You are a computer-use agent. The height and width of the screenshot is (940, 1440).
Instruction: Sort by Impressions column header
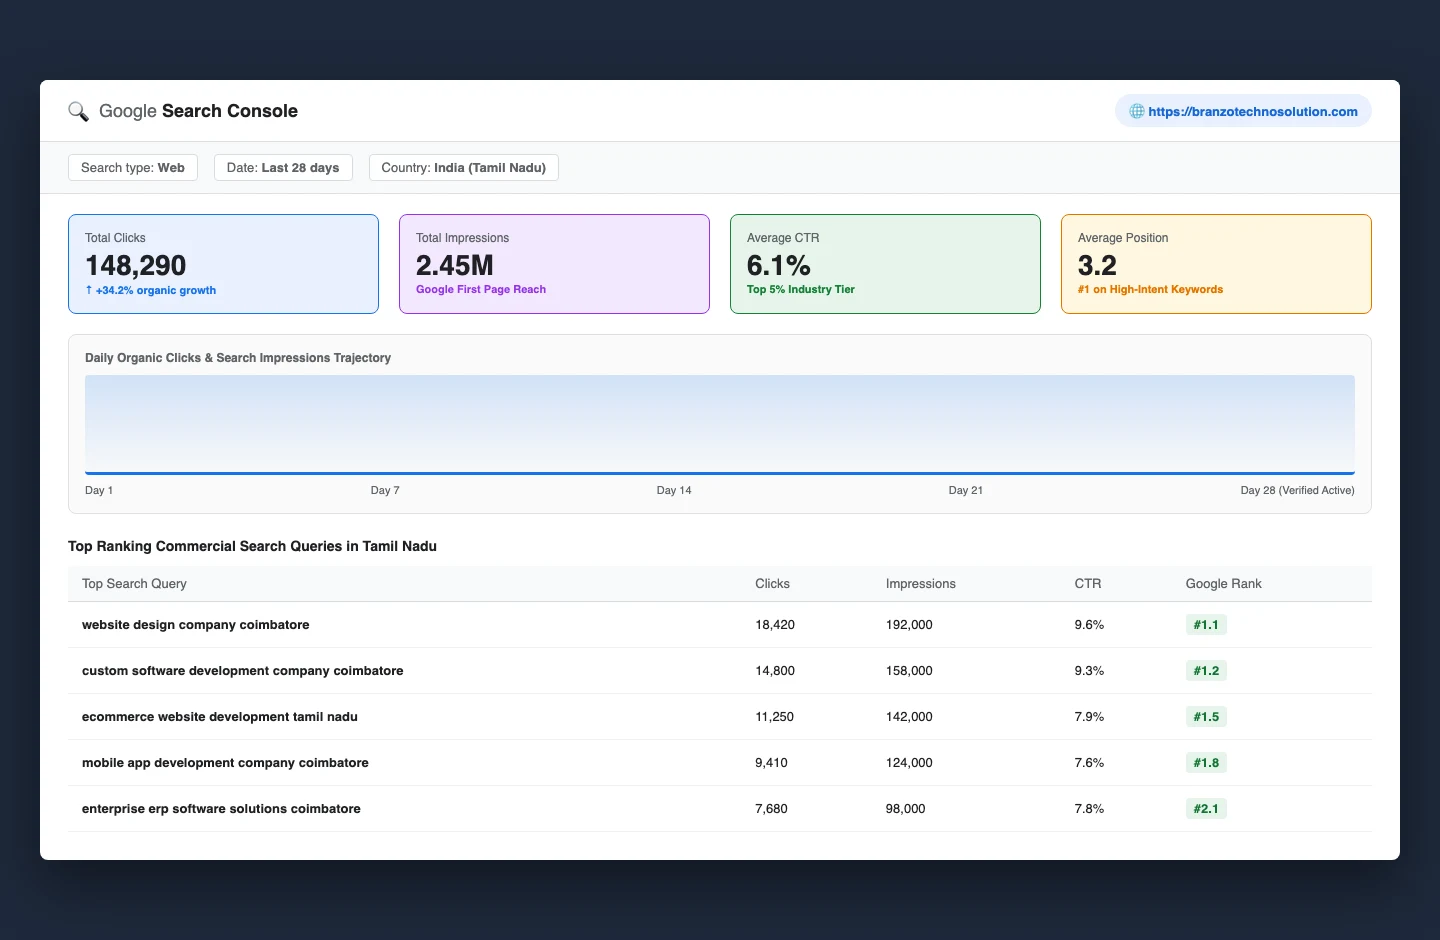point(921,584)
